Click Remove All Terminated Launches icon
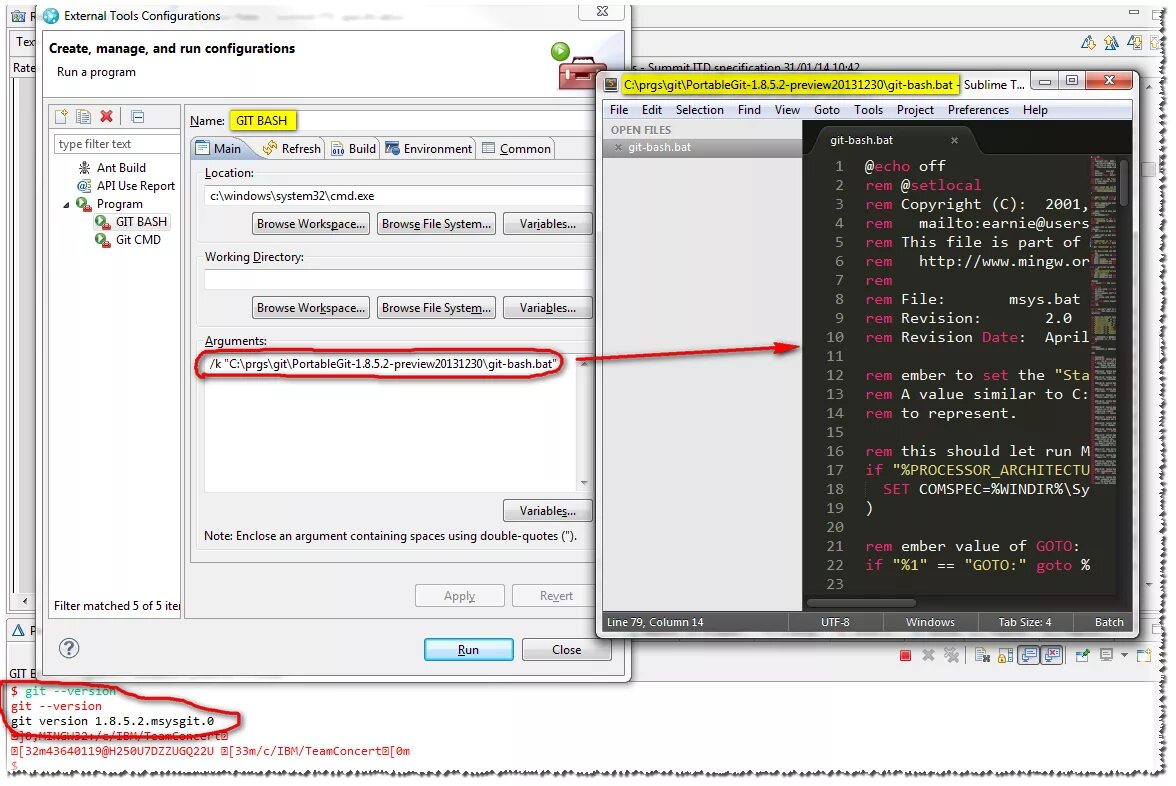Viewport: 1176px width, 786px height. coord(951,656)
